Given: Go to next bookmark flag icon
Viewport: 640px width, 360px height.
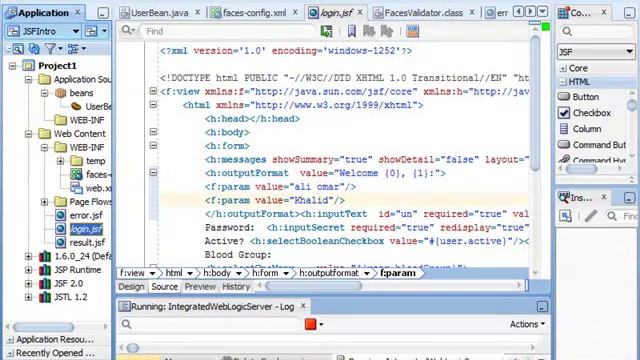Looking at the screenshot, I should coord(369,31).
